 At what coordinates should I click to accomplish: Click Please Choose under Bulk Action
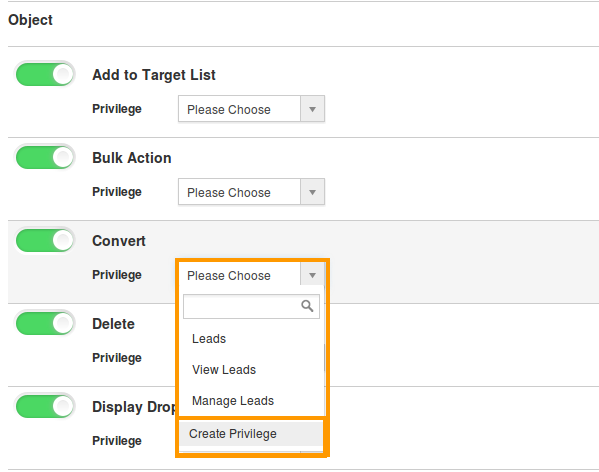click(x=229, y=192)
